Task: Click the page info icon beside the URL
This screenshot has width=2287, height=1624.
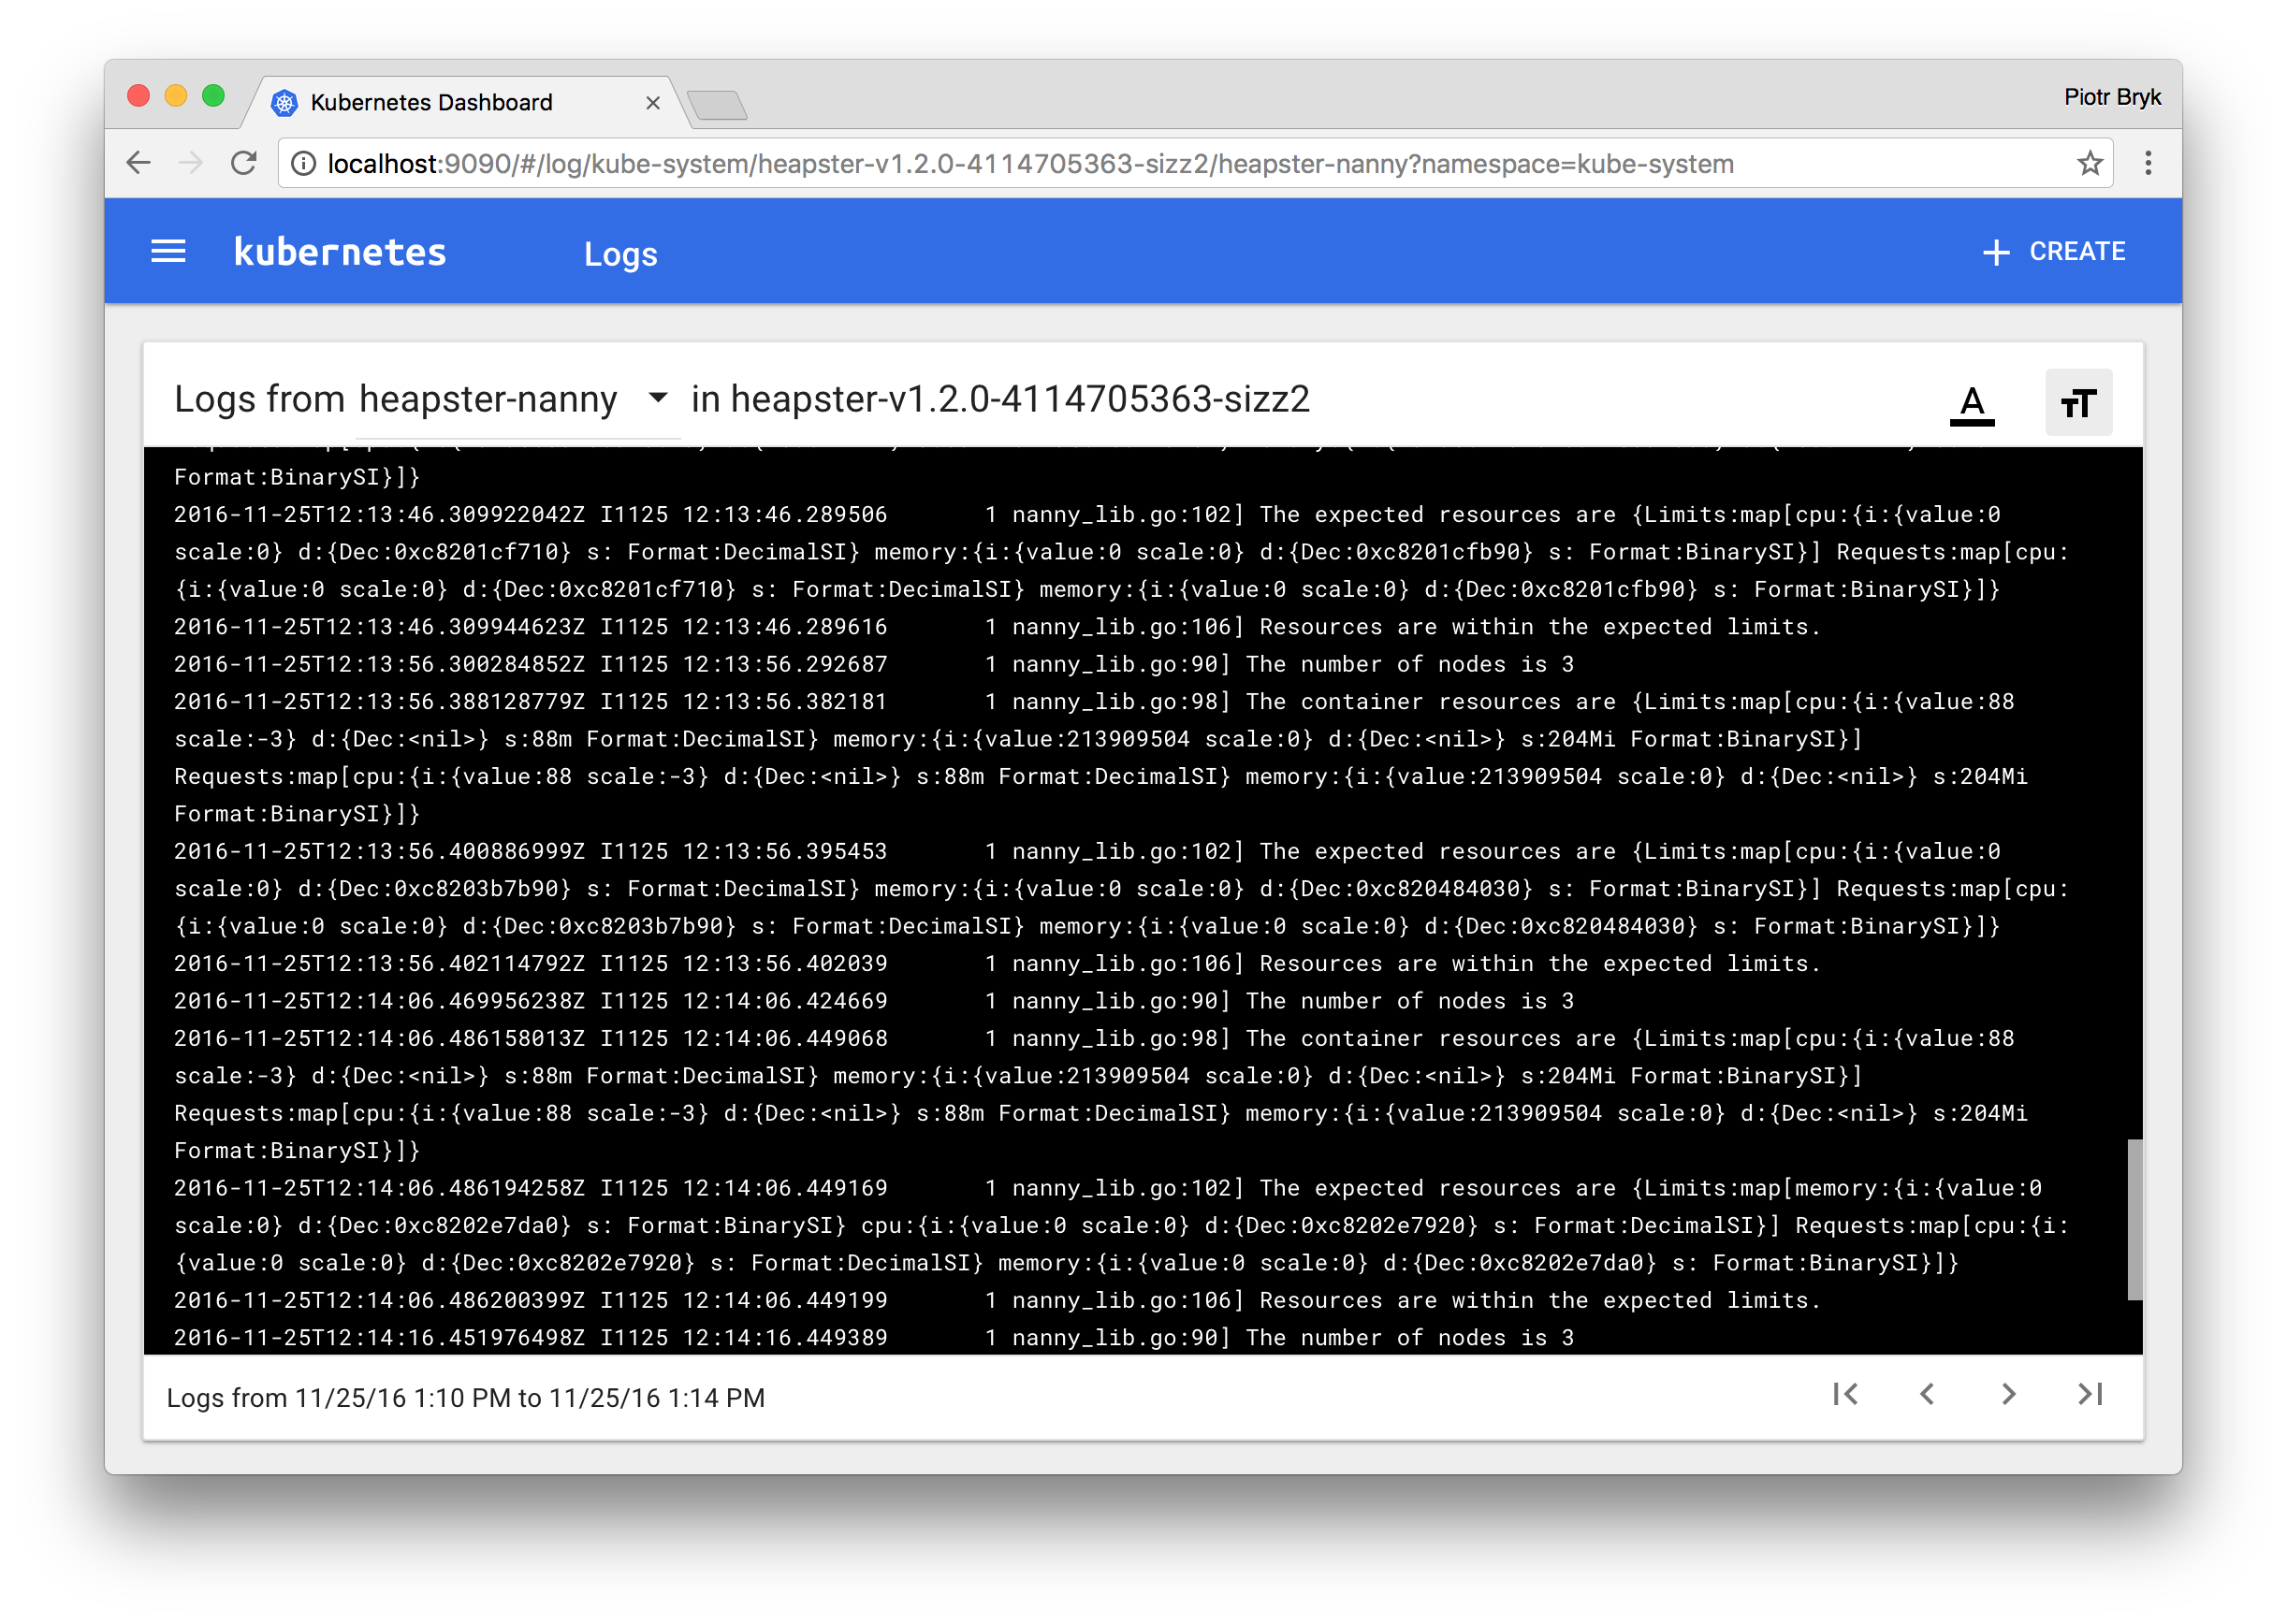Action: click(303, 163)
